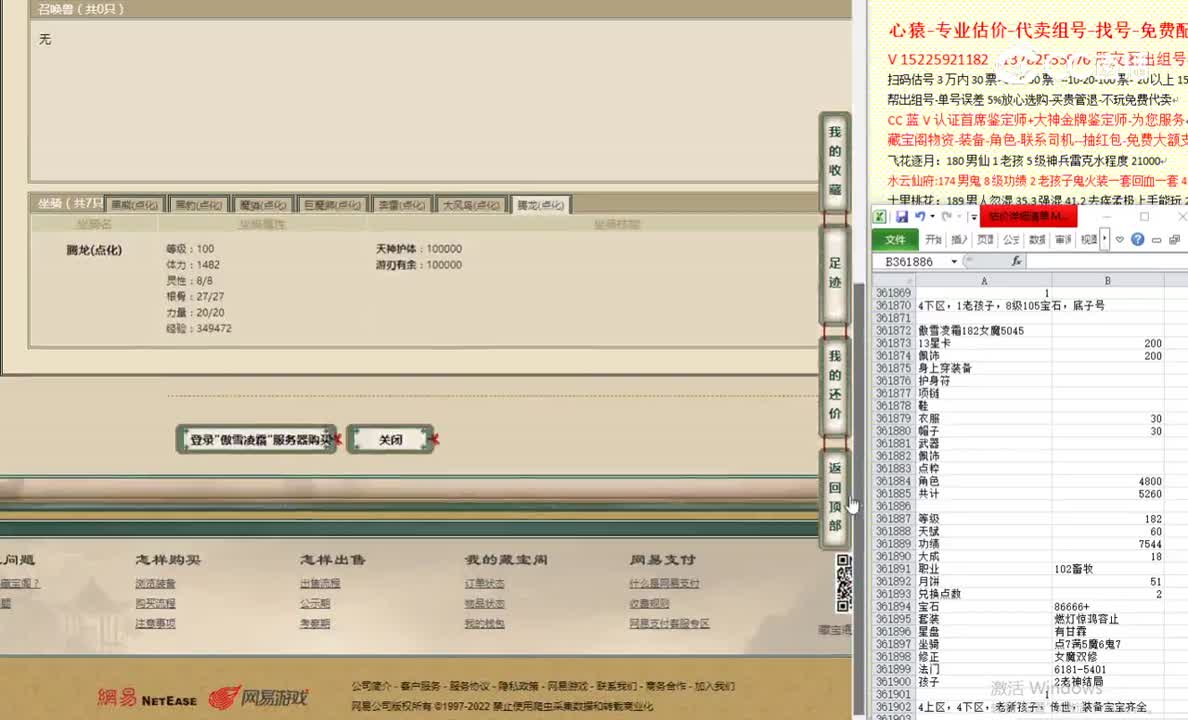
Task: Click the Excel save icon
Action: (902, 217)
